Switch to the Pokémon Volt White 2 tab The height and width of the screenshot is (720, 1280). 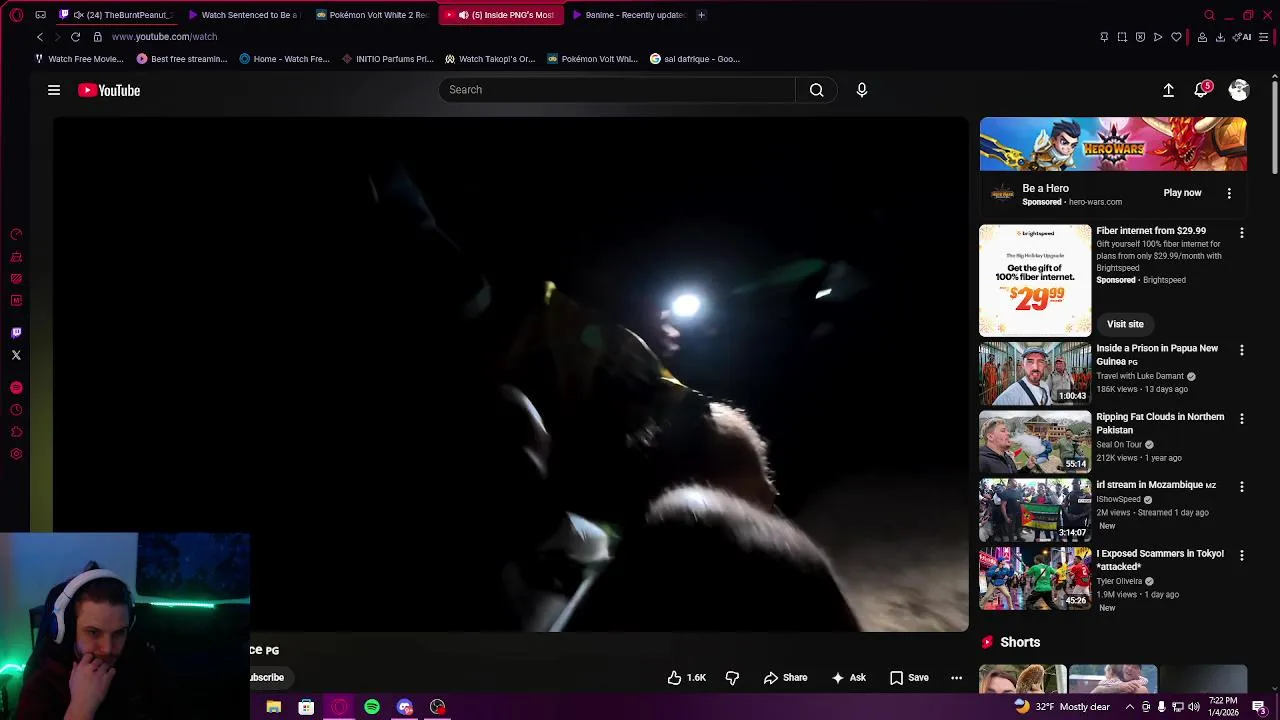tap(374, 15)
